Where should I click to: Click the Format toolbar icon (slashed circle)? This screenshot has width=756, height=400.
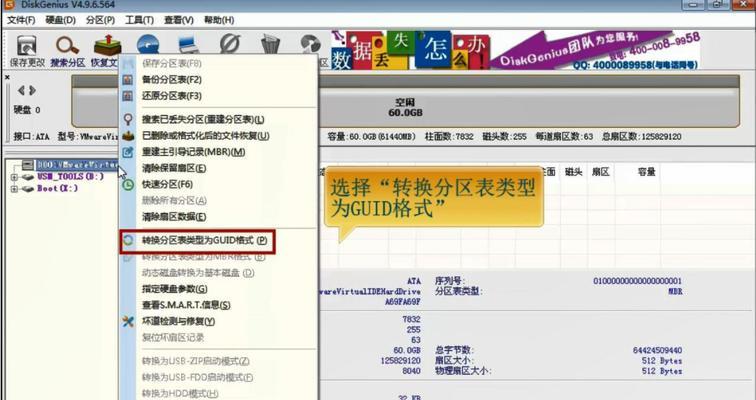230,44
